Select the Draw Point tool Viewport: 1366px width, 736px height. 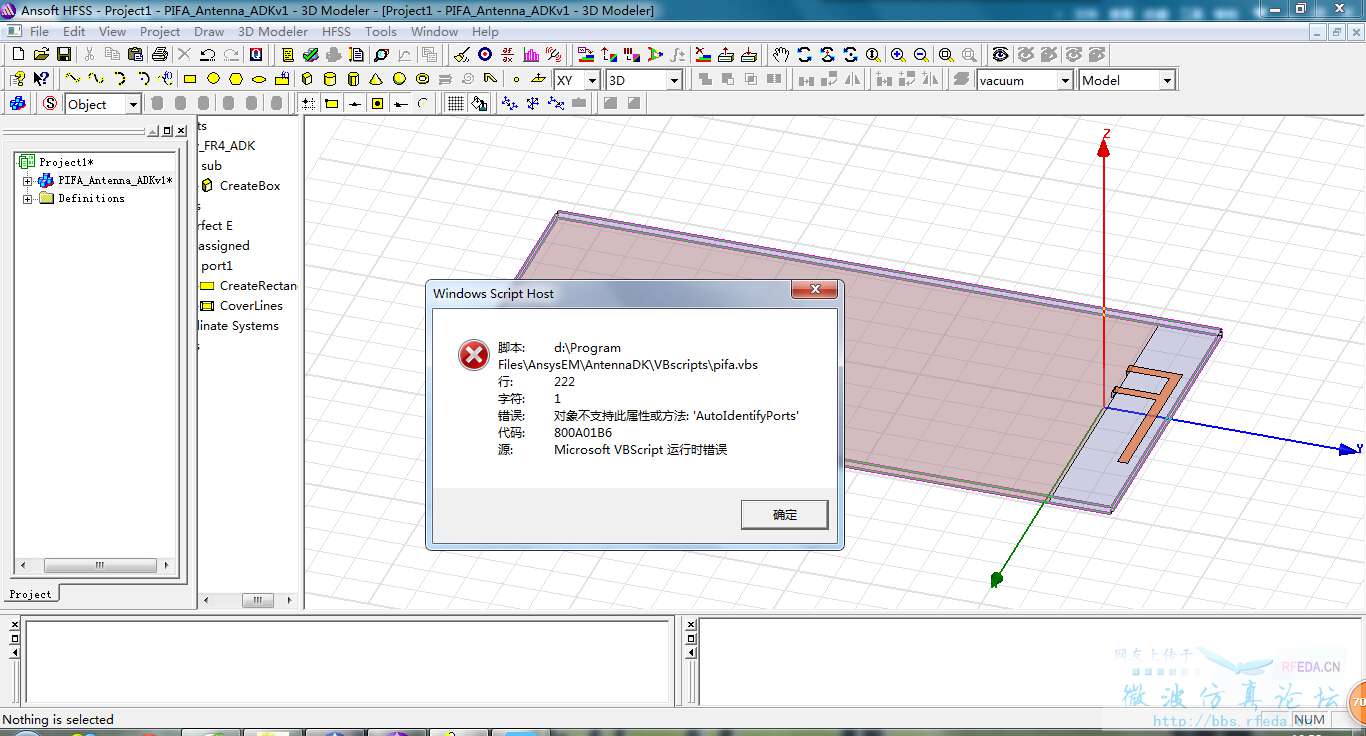point(516,79)
